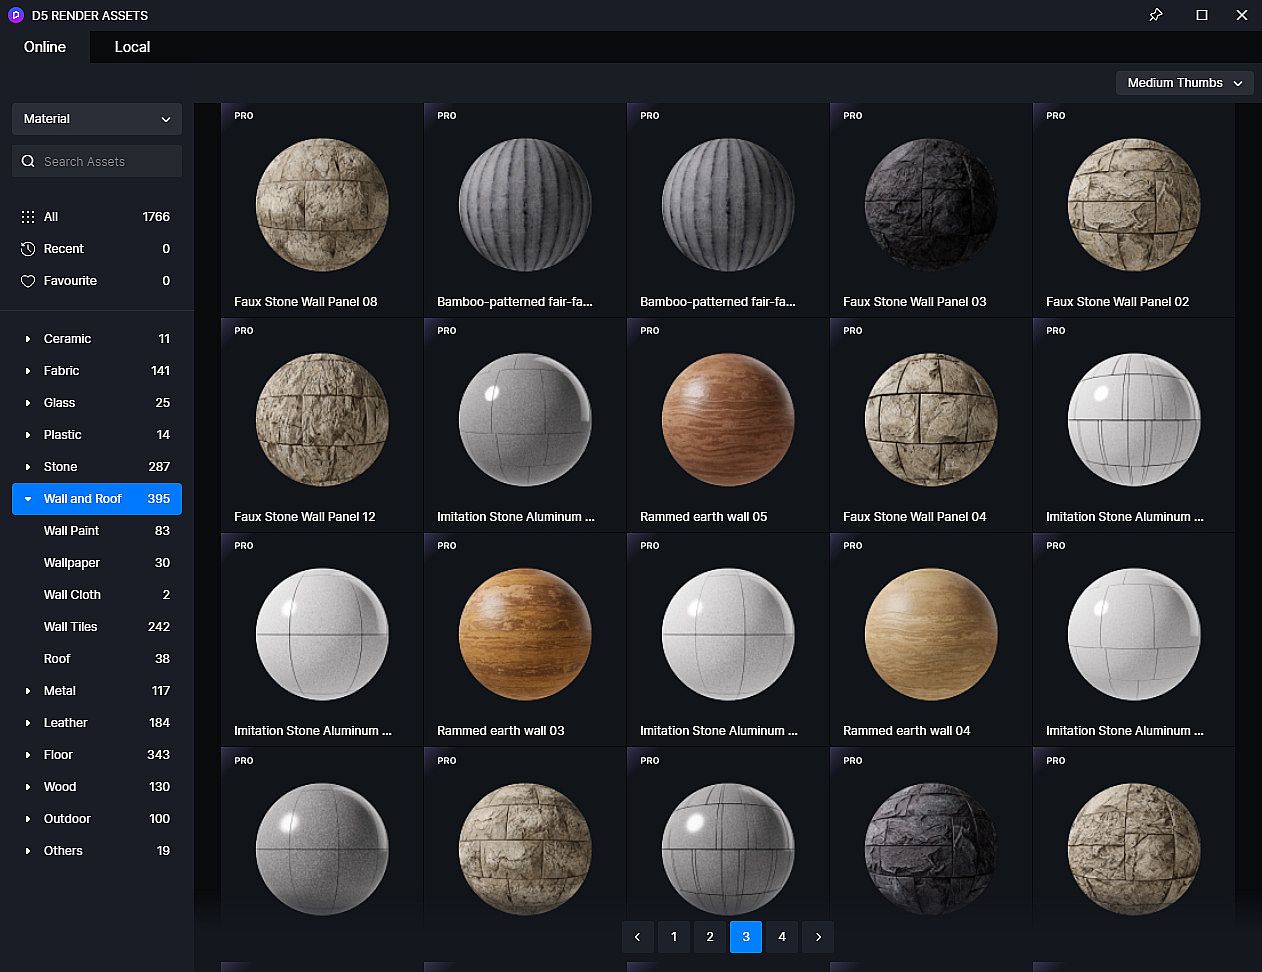Jump to page 1
This screenshot has width=1262, height=972.
674,937
